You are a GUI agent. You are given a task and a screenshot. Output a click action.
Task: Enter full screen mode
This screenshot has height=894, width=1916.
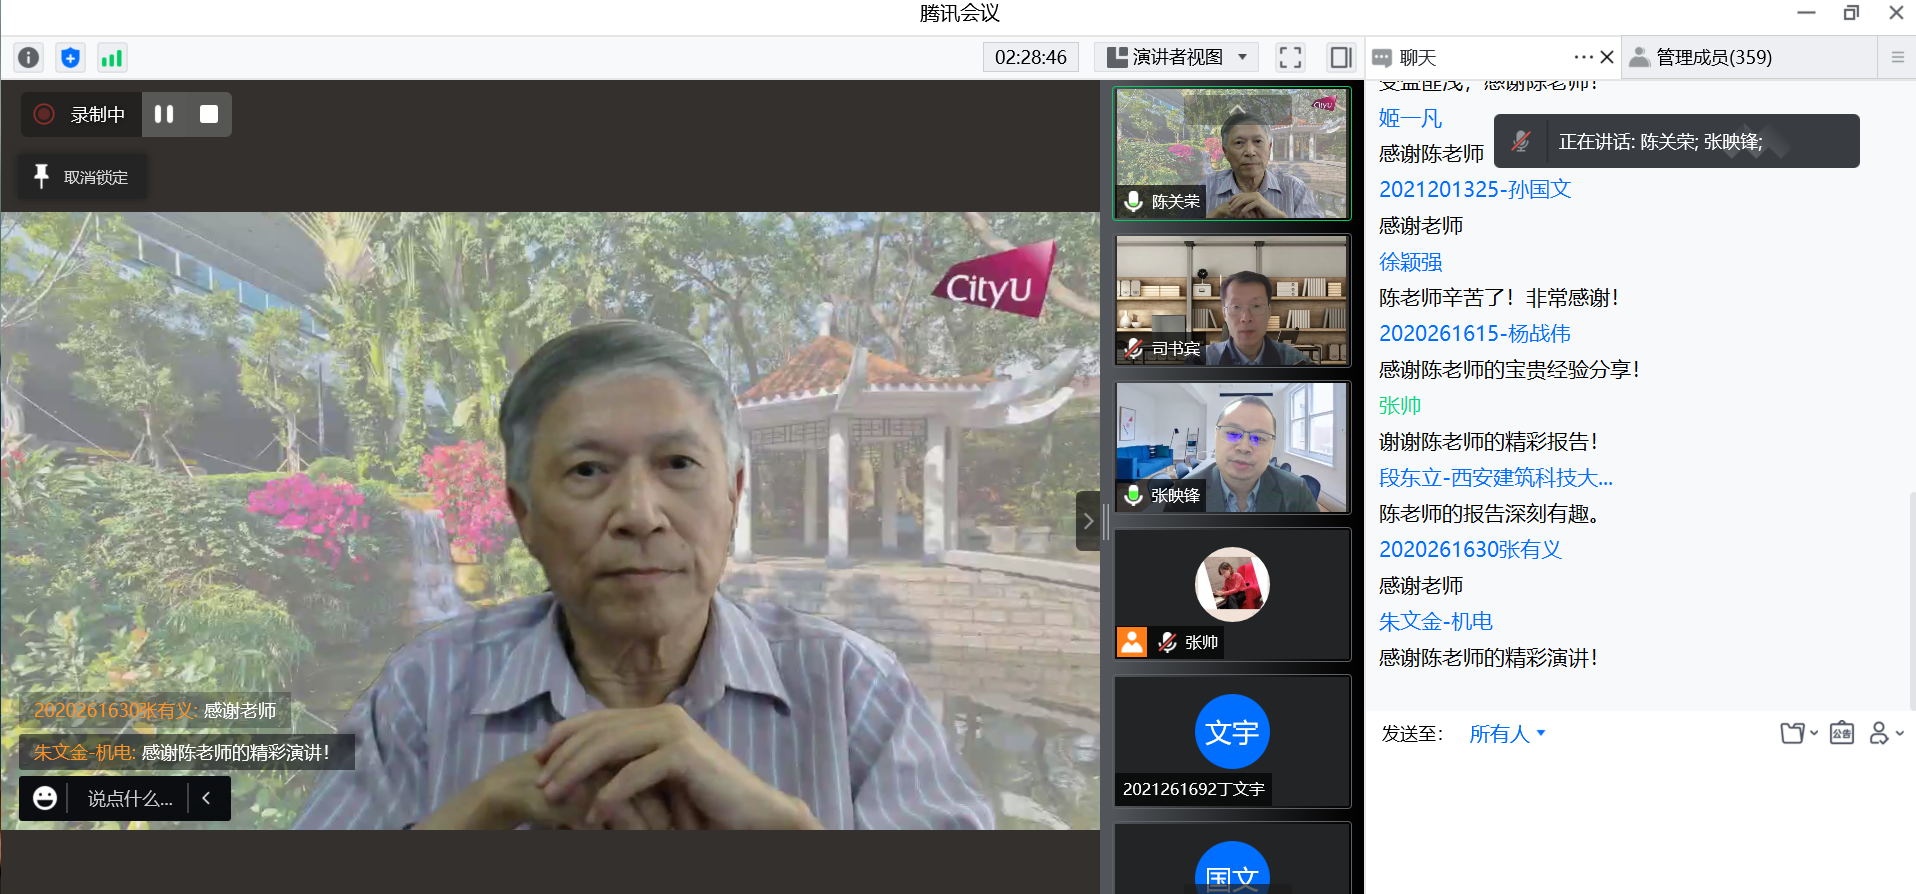(1290, 58)
